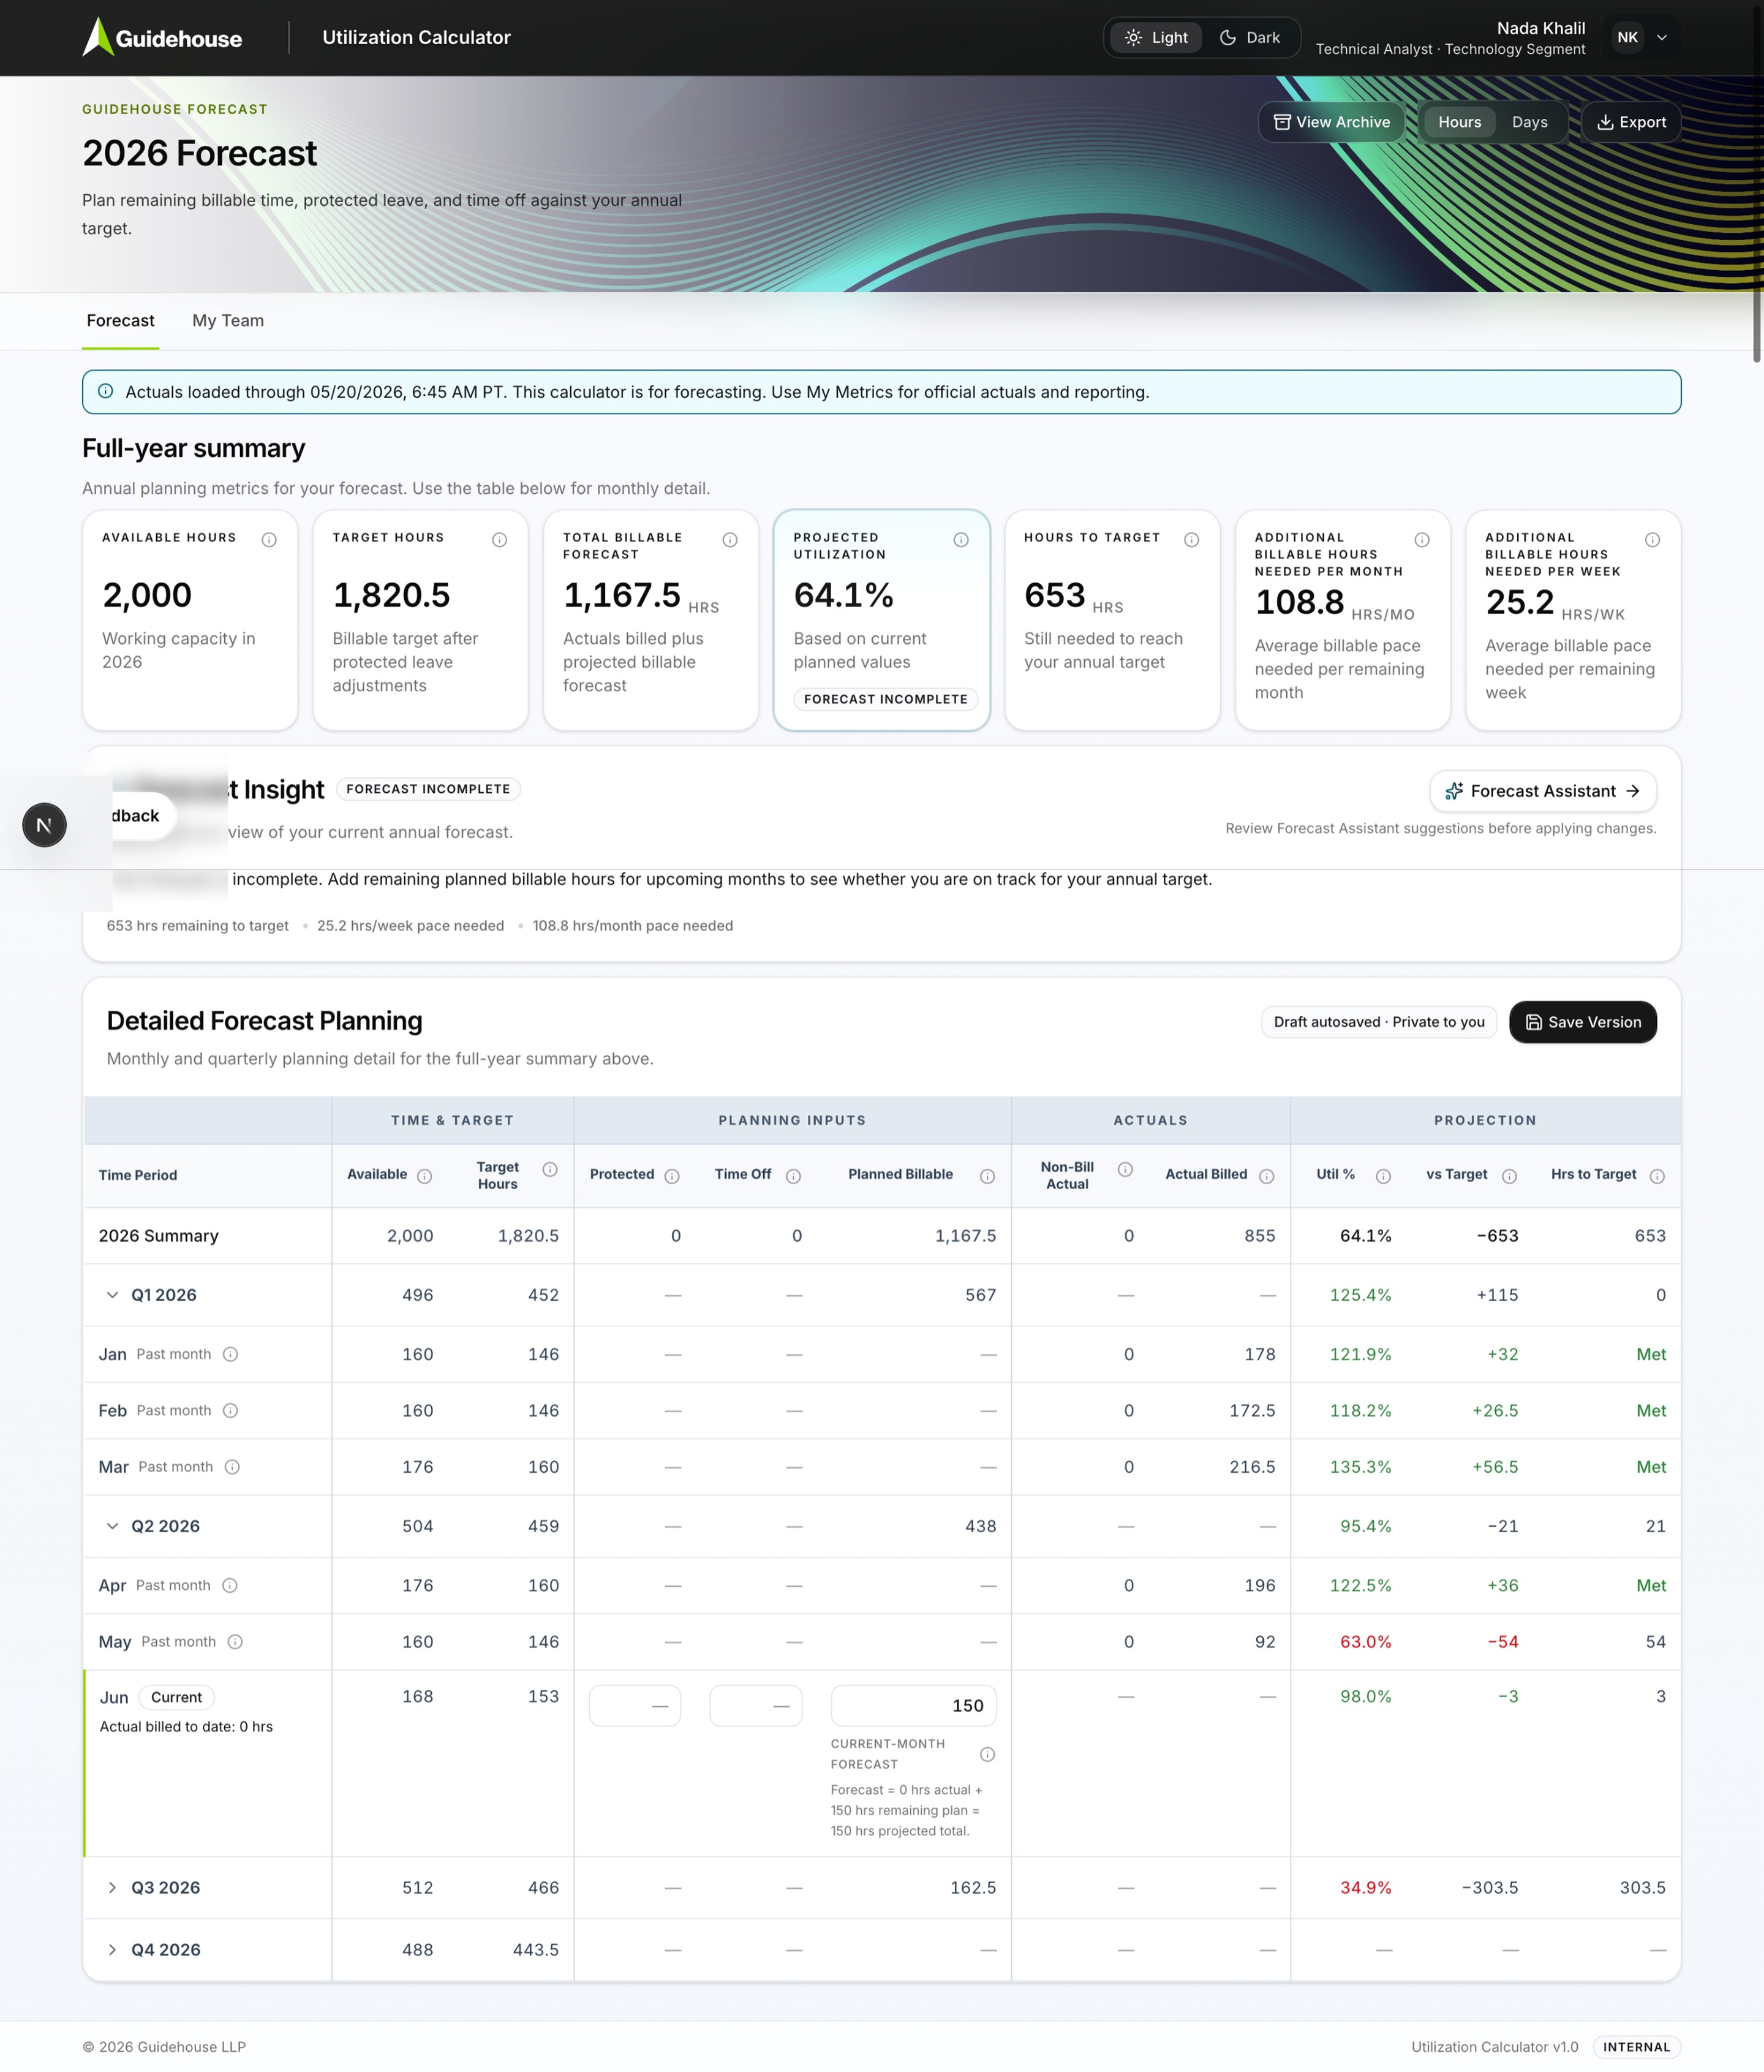Click the View Archive button

(x=1331, y=122)
